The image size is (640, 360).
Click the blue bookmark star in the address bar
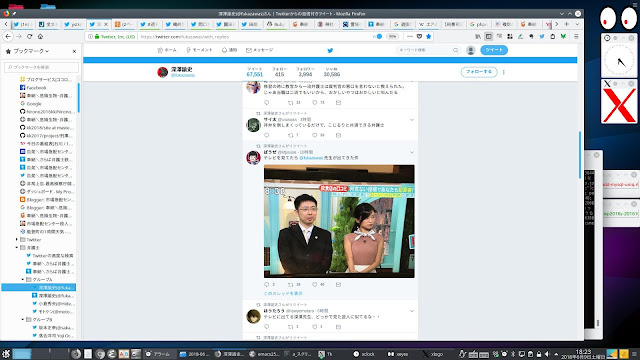[428, 36]
